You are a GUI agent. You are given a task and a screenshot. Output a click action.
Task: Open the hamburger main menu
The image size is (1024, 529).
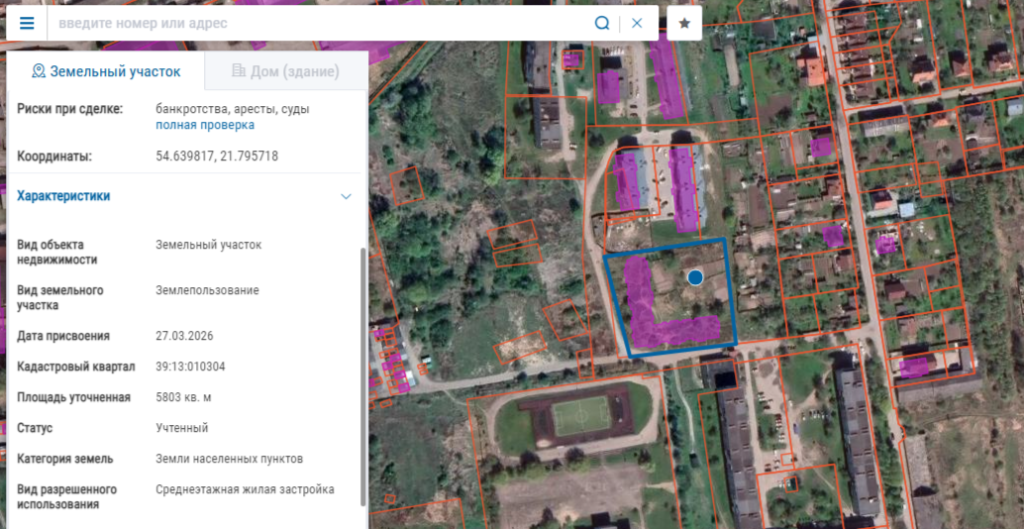[27, 24]
